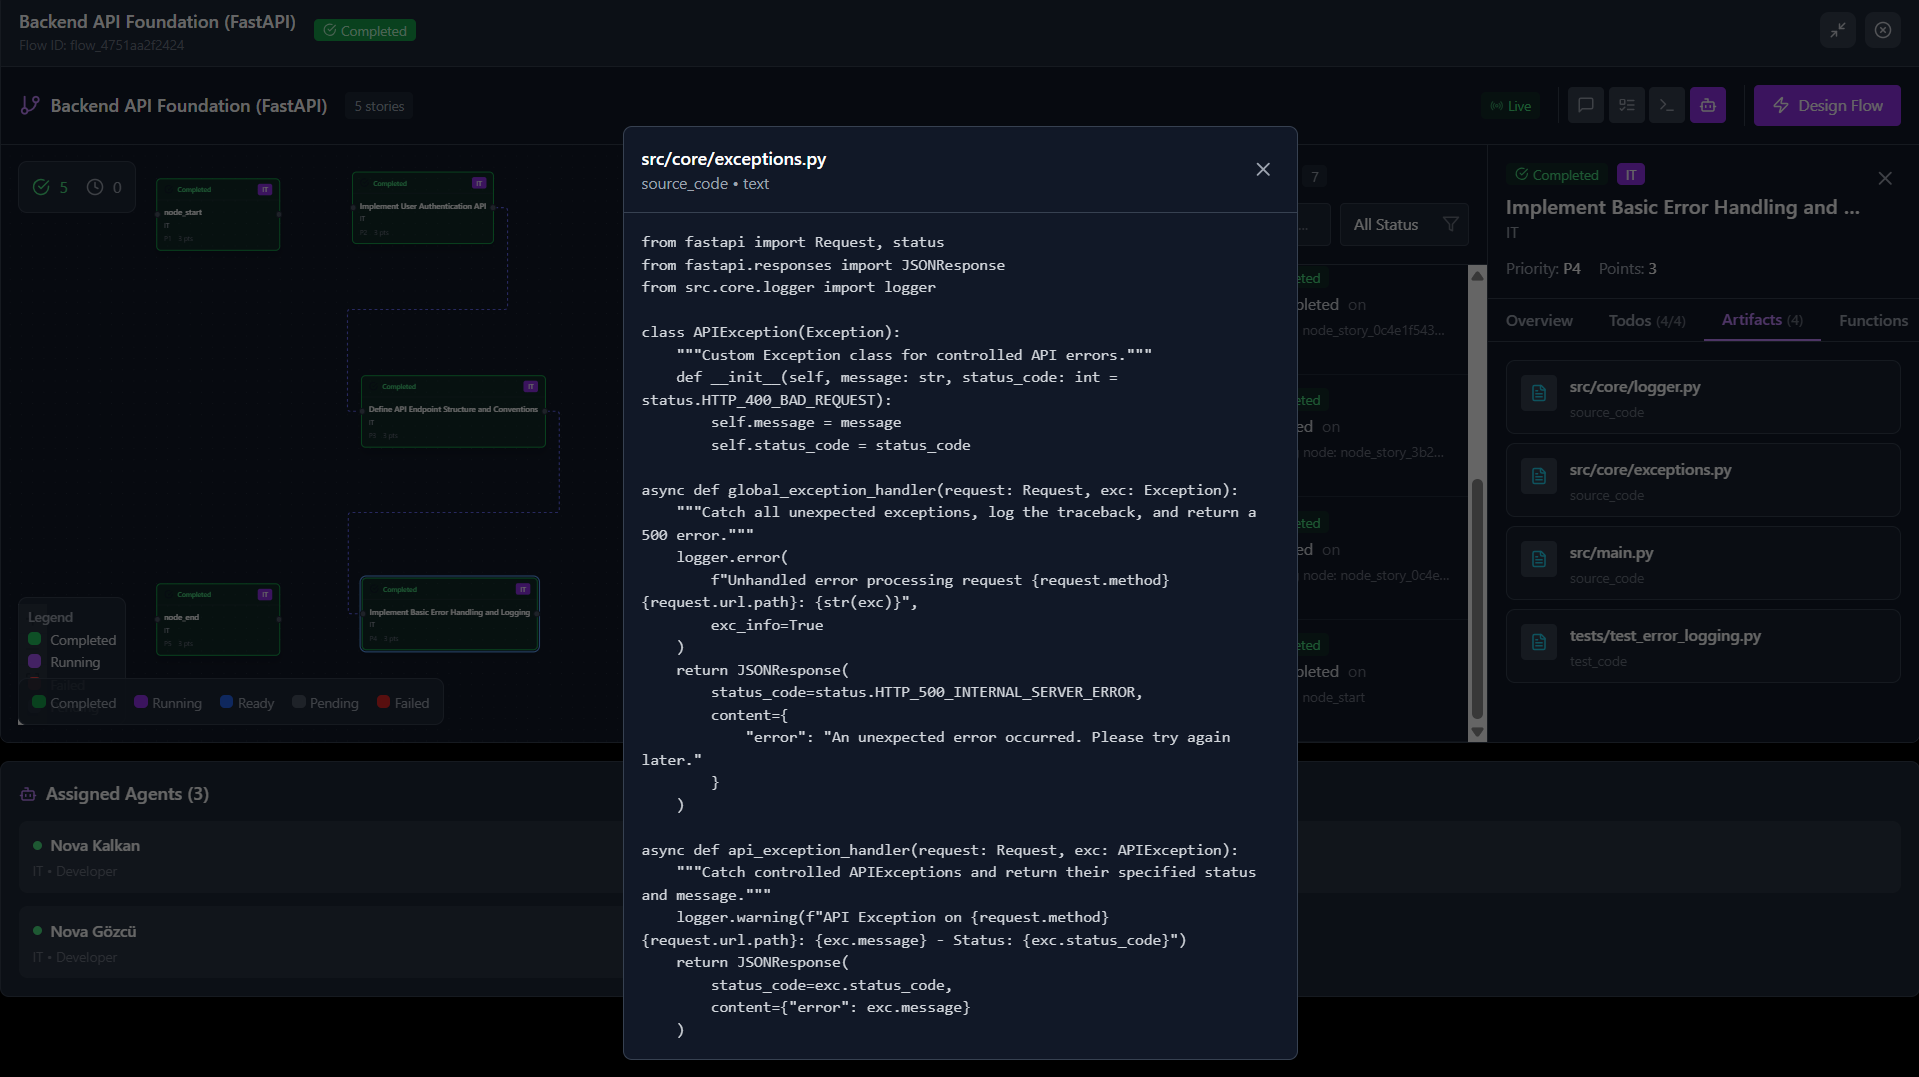Click the Completed swatch in bottom legend bar
This screenshot has height=1077, width=1919.
click(x=39, y=702)
